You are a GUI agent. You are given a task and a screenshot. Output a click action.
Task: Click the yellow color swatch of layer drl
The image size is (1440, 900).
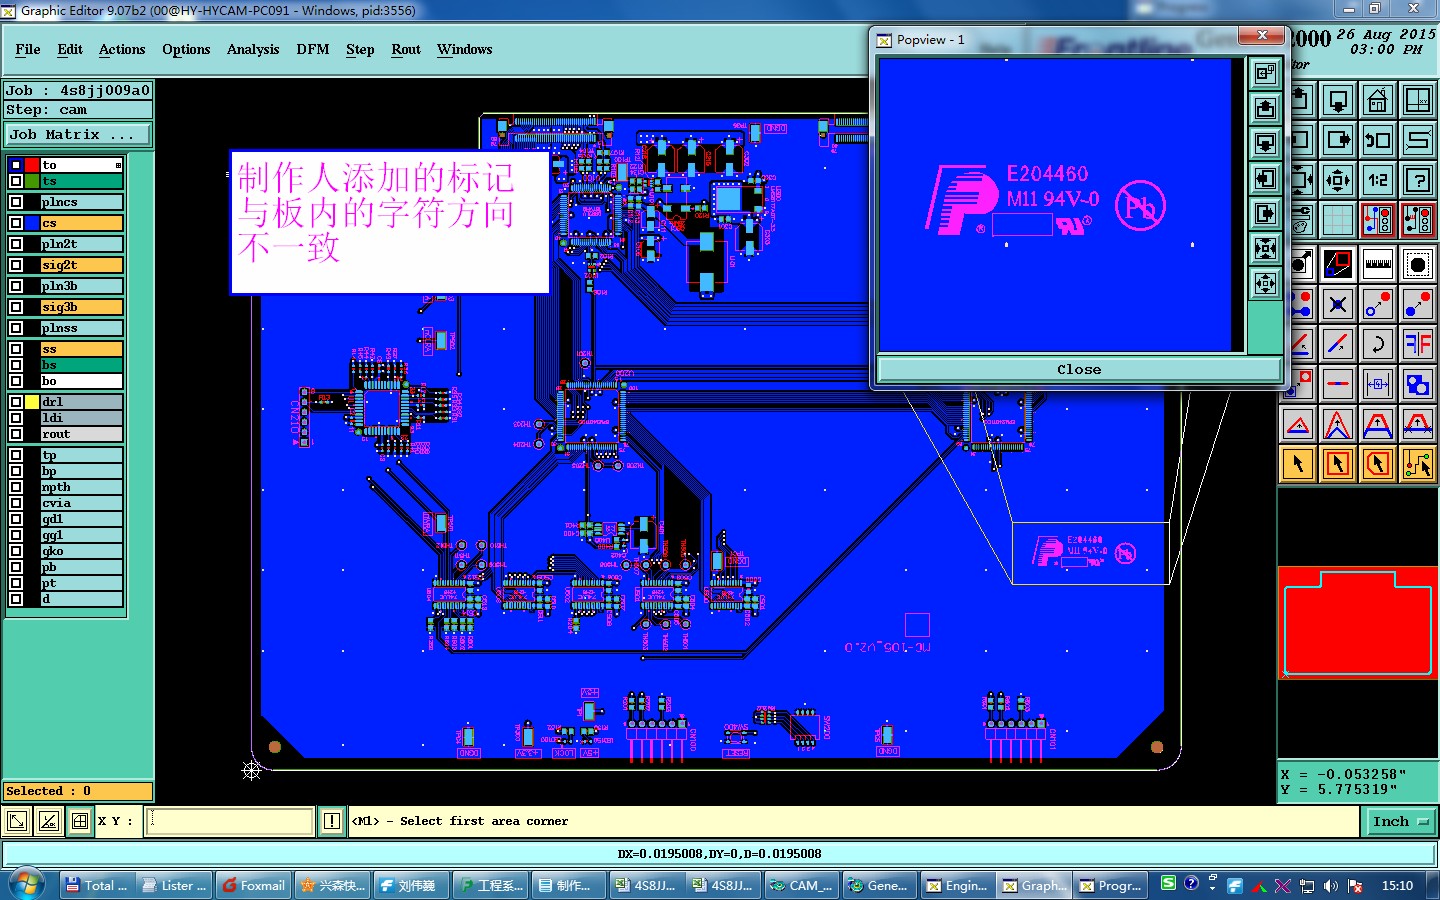click(x=32, y=402)
